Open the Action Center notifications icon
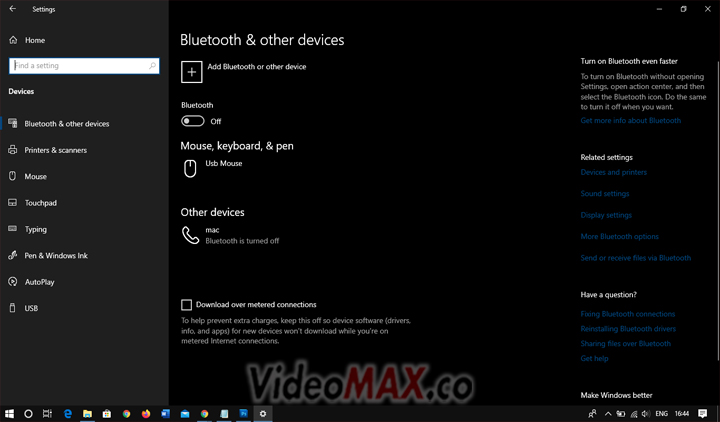This screenshot has width=720, height=422. tap(703, 414)
